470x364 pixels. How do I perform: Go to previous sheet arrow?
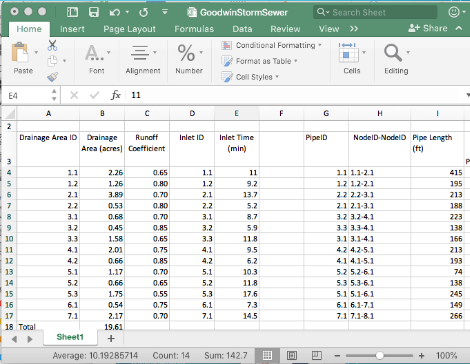pyautogui.click(x=14, y=339)
